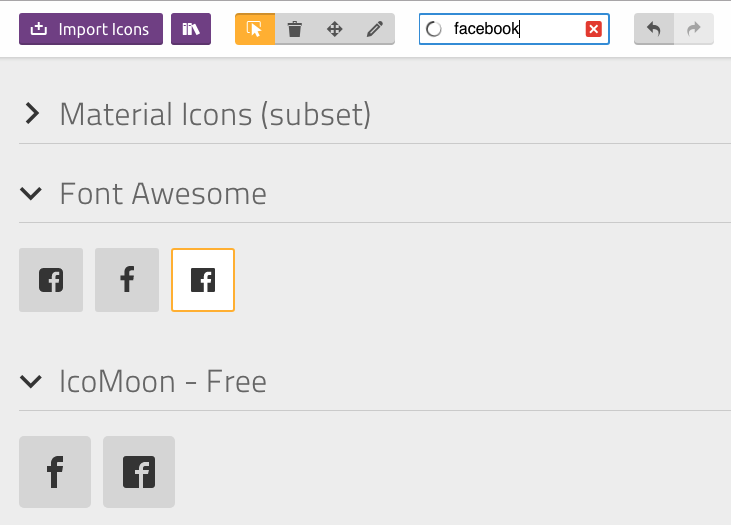Screen dimensions: 731x525
Task: Select Font Awesome plain facebook f icon
Action: pyautogui.click(x=127, y=280)
